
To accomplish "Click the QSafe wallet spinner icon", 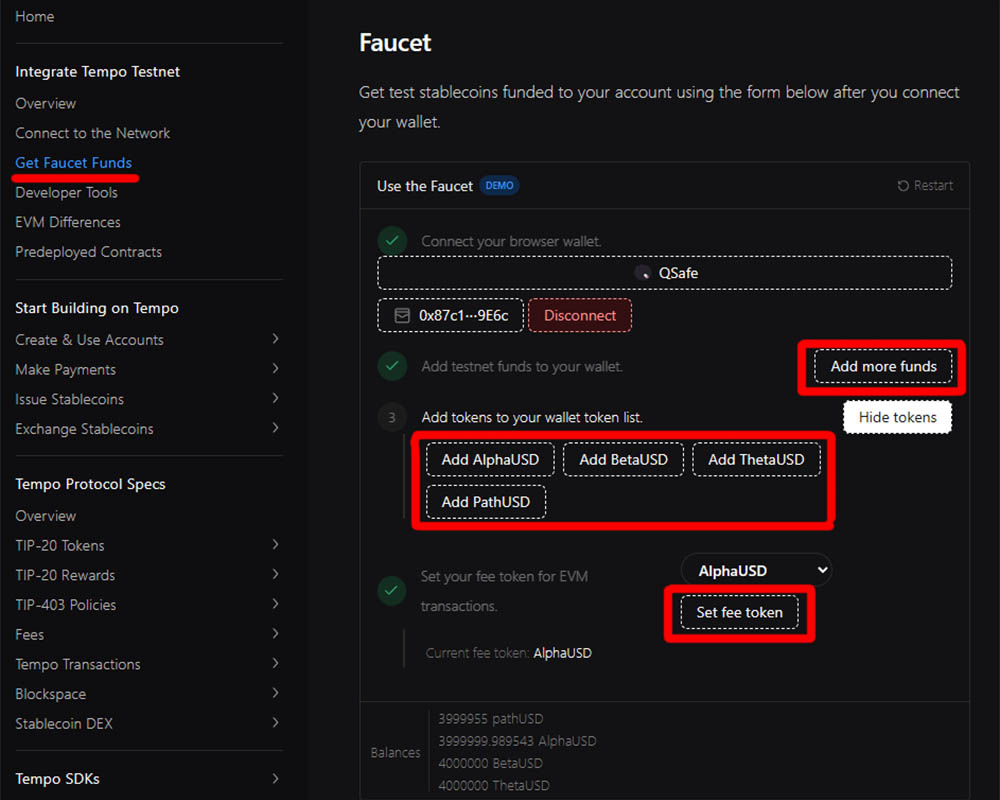I will pyautogui.click(x=643, y=273).
